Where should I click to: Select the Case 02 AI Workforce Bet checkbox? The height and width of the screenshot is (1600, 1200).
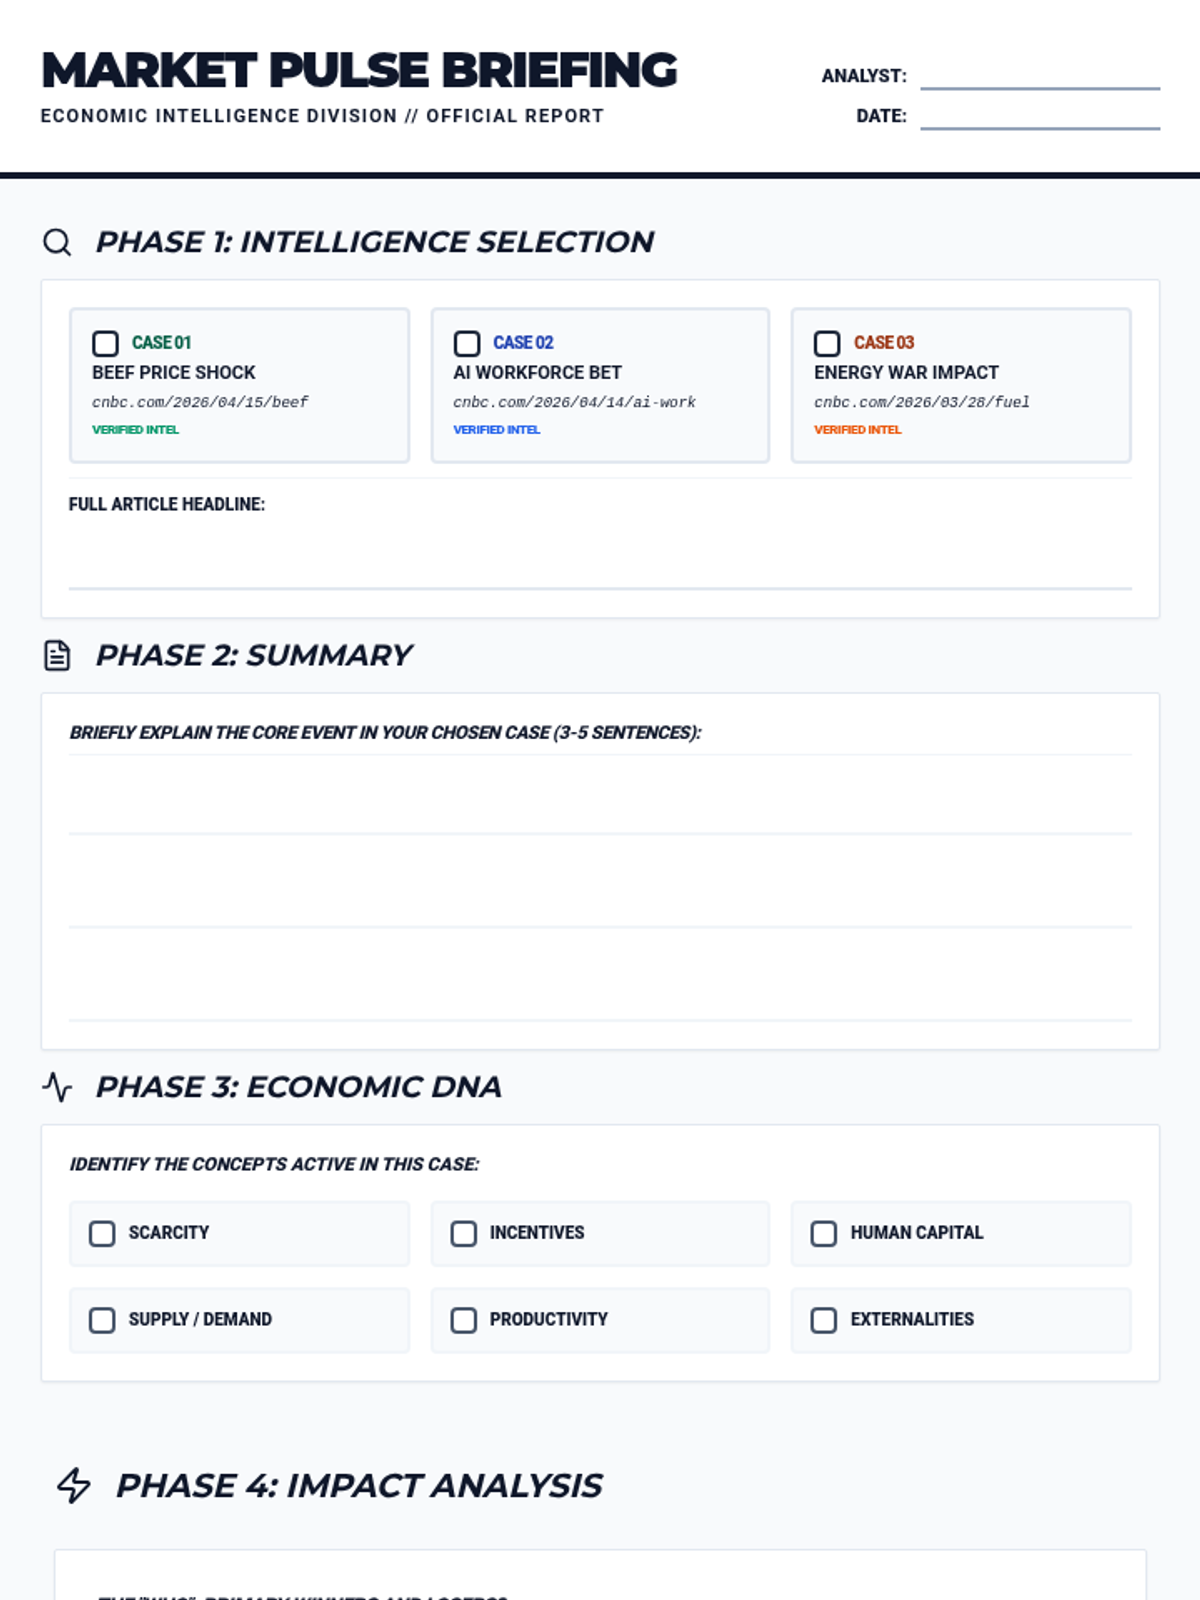[x=467, y=344]
